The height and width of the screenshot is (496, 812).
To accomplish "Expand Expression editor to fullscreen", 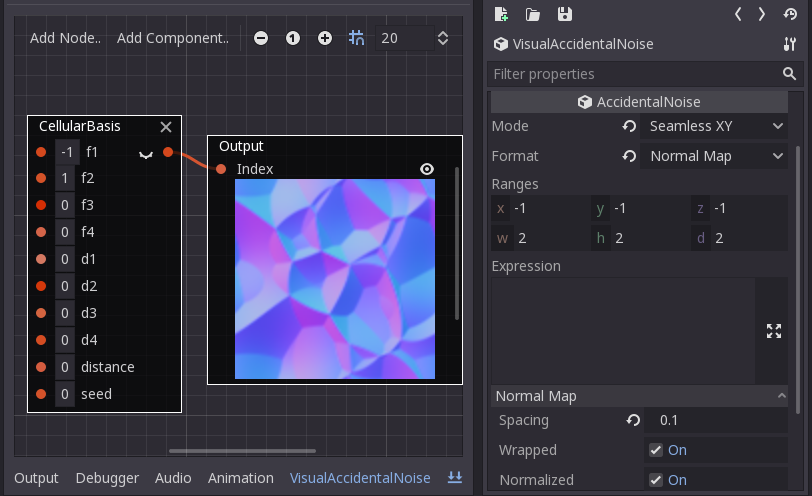I will (x=774, y=331).
